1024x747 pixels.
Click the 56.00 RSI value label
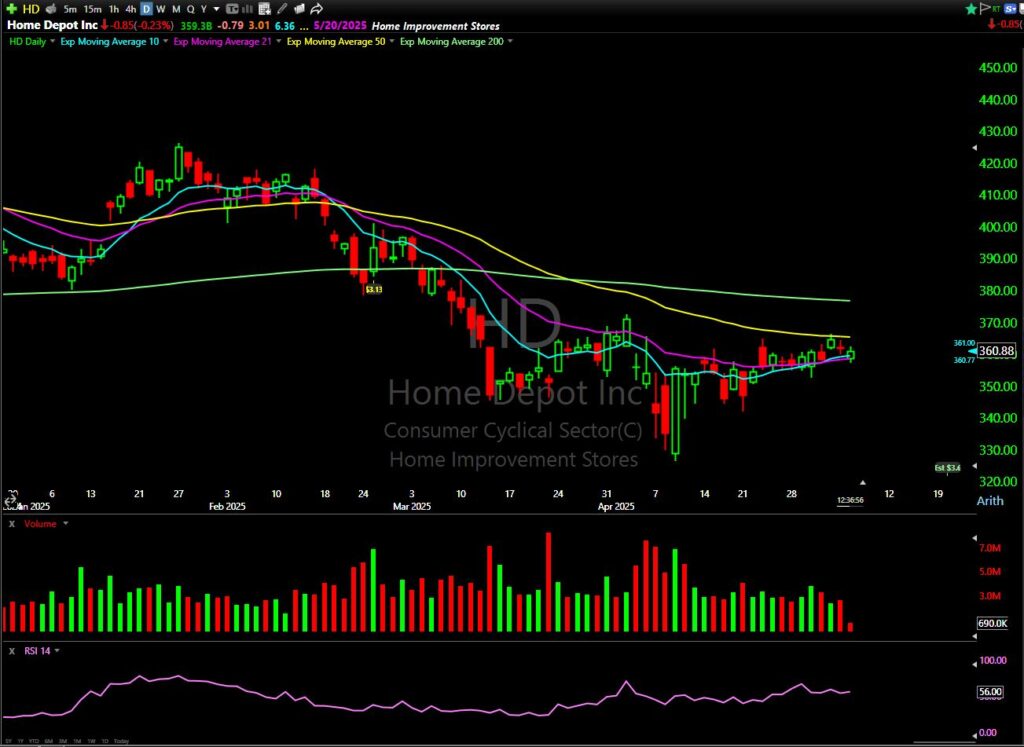[x=990, y=692]
